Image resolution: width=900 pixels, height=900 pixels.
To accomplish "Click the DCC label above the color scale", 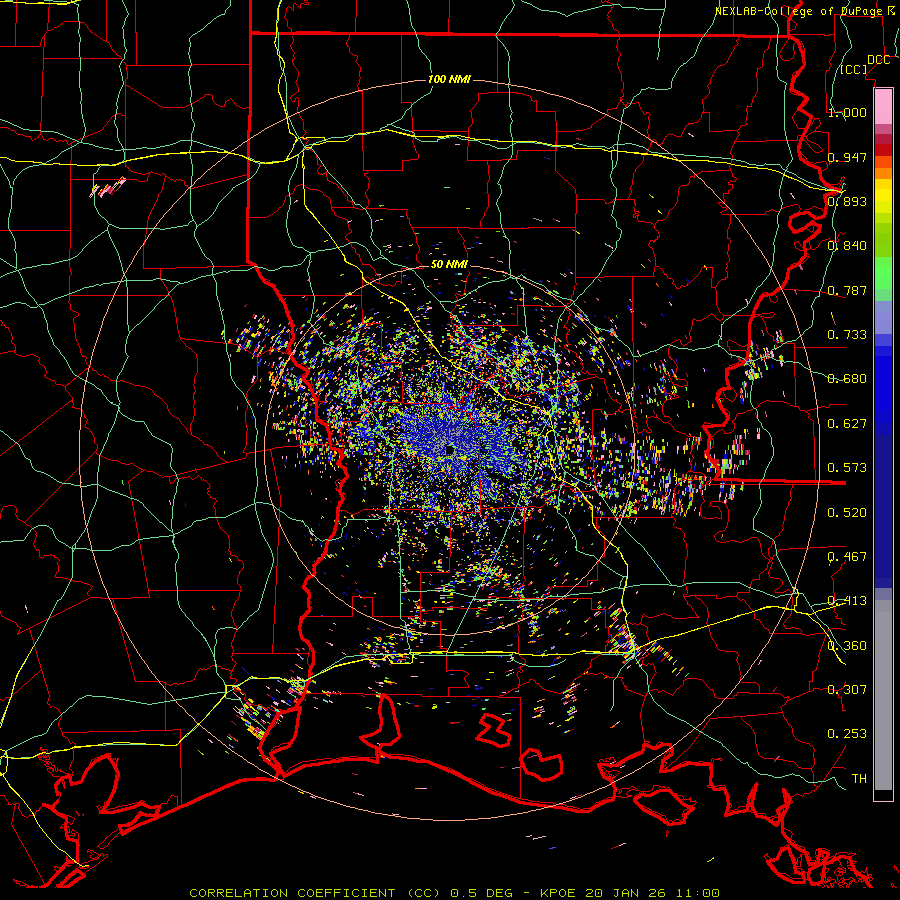I will pyautogui.click(x=878, y=60).
